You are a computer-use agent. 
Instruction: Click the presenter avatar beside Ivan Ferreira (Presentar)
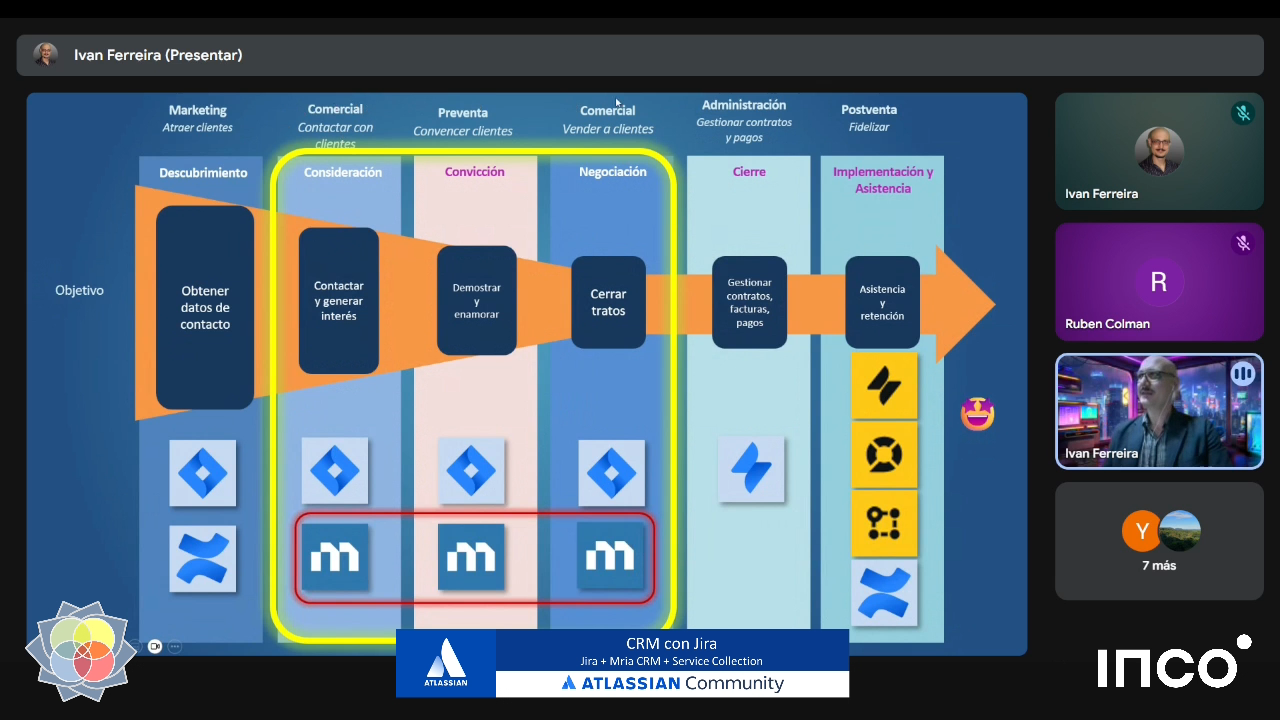(x=45, y=55)
